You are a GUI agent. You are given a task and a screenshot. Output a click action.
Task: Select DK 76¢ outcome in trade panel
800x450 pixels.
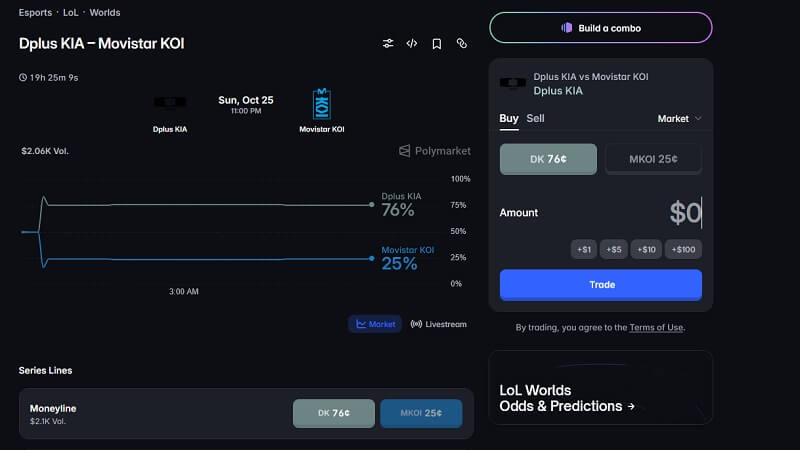tap(548, 159)
